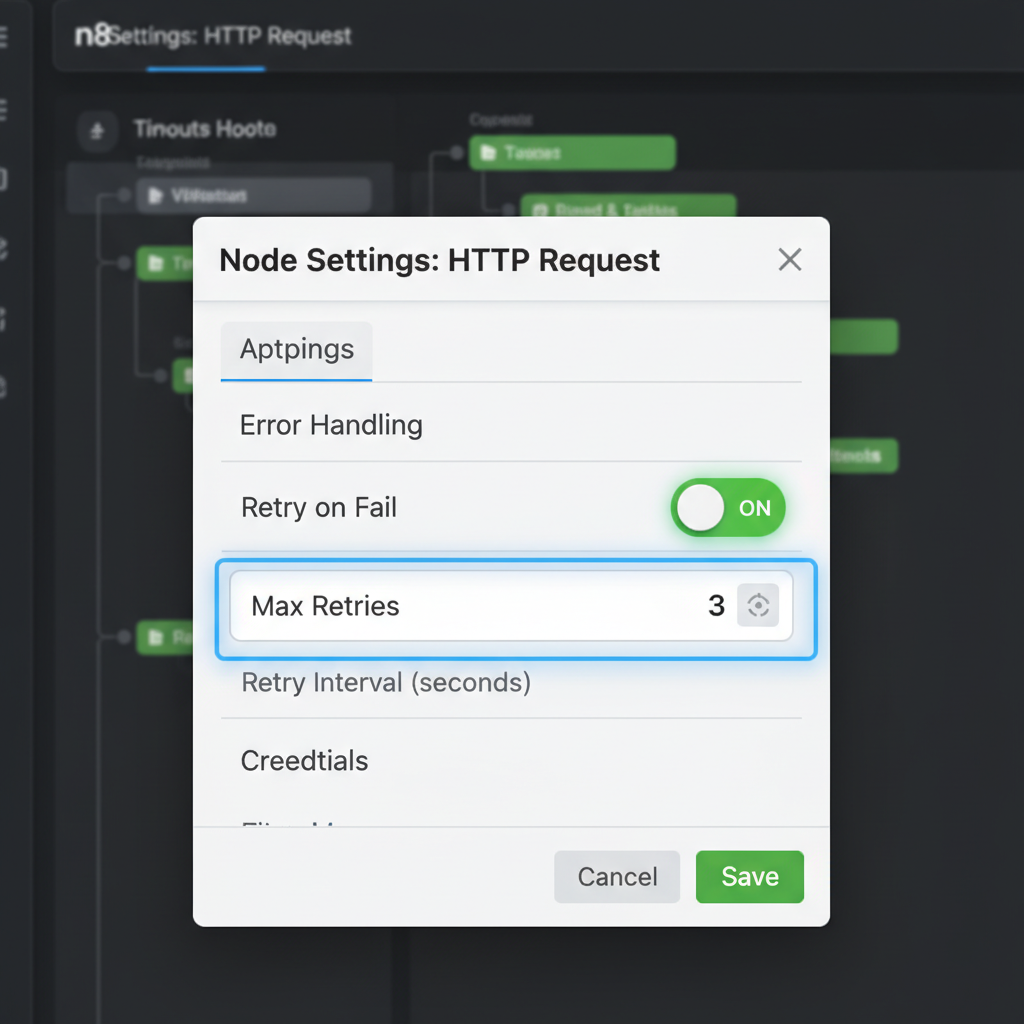Switch to the Aptpings tab
The width and height of the screenshot is (1024, 1024).
pos(296,349)
